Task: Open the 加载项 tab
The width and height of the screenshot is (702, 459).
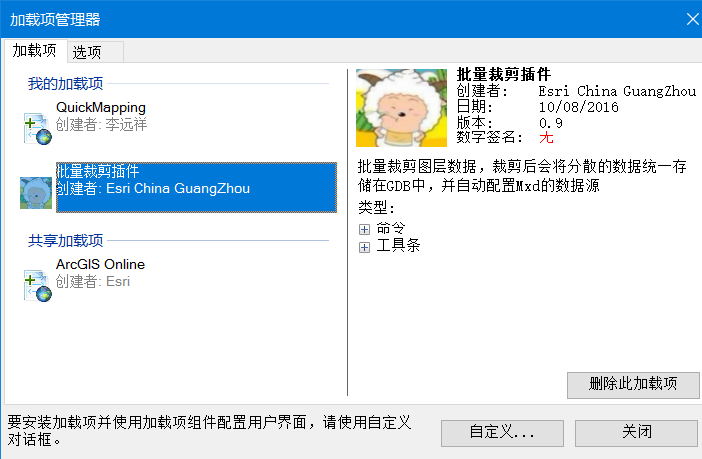Action: [x=35, y=51]
